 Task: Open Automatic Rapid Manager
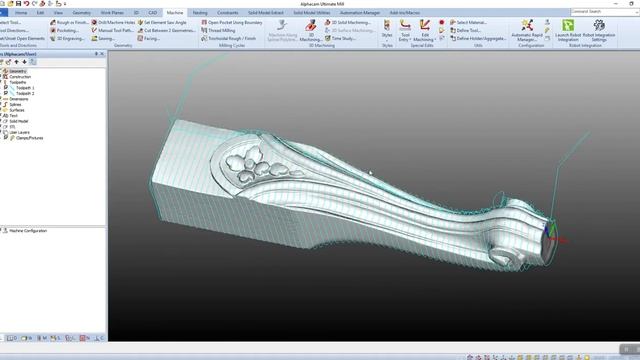tap(527, 31)
